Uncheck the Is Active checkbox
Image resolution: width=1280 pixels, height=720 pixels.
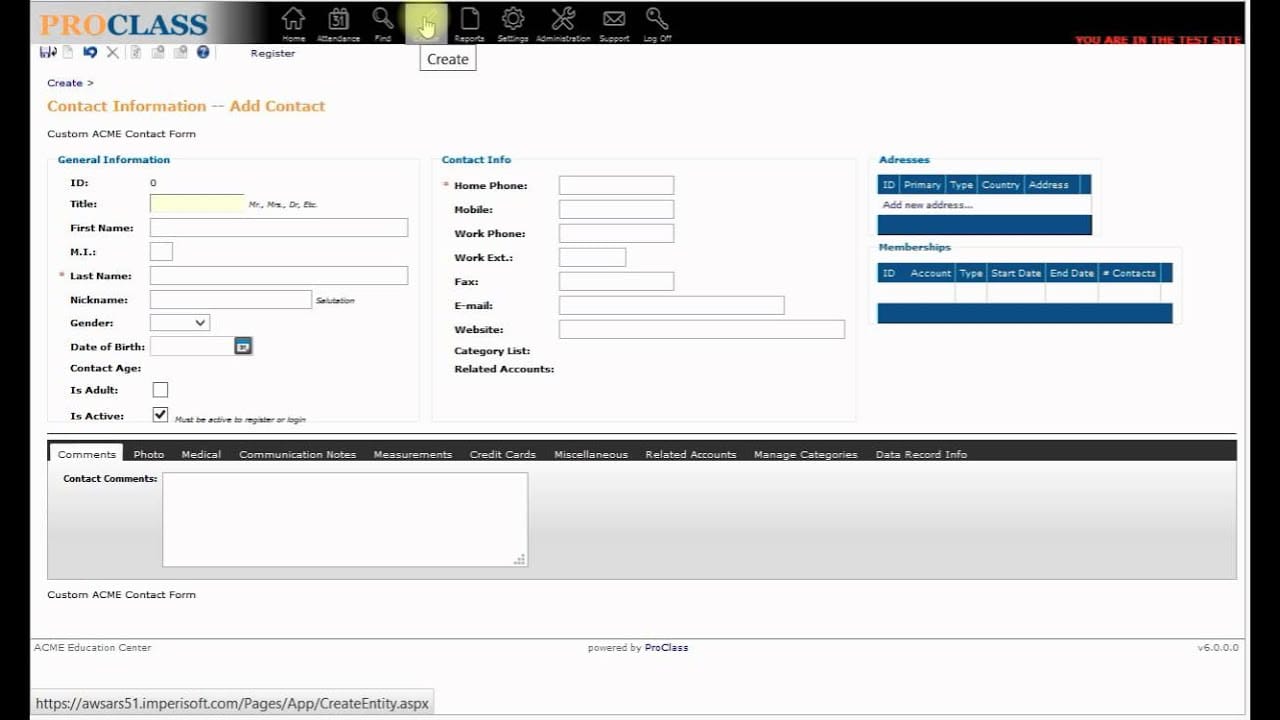click(x=160, y=415)
